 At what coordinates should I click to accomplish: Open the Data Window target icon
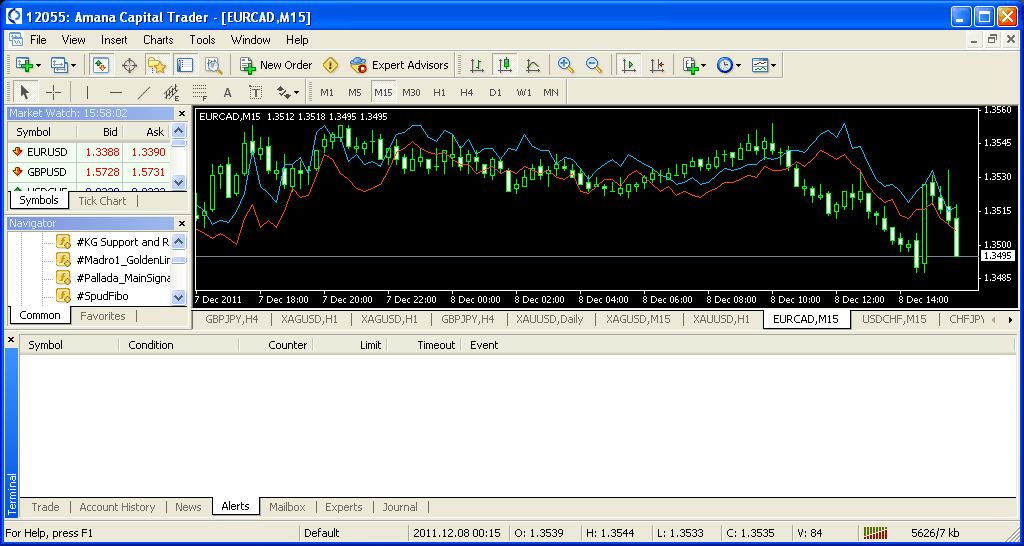click(129, 65)
